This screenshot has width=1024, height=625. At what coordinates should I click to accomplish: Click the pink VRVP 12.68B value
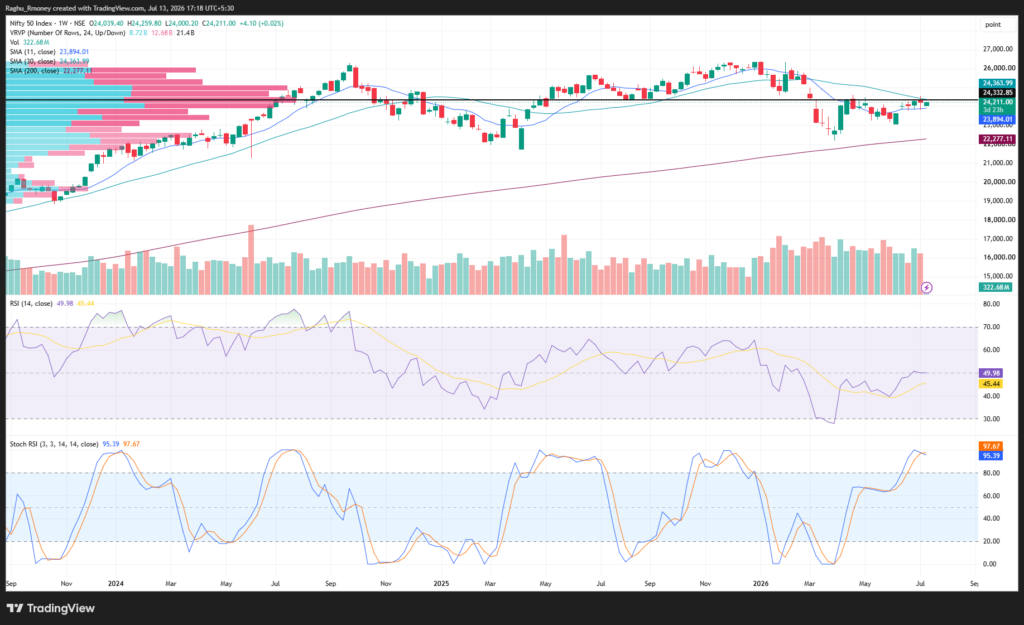coord(161,33)
